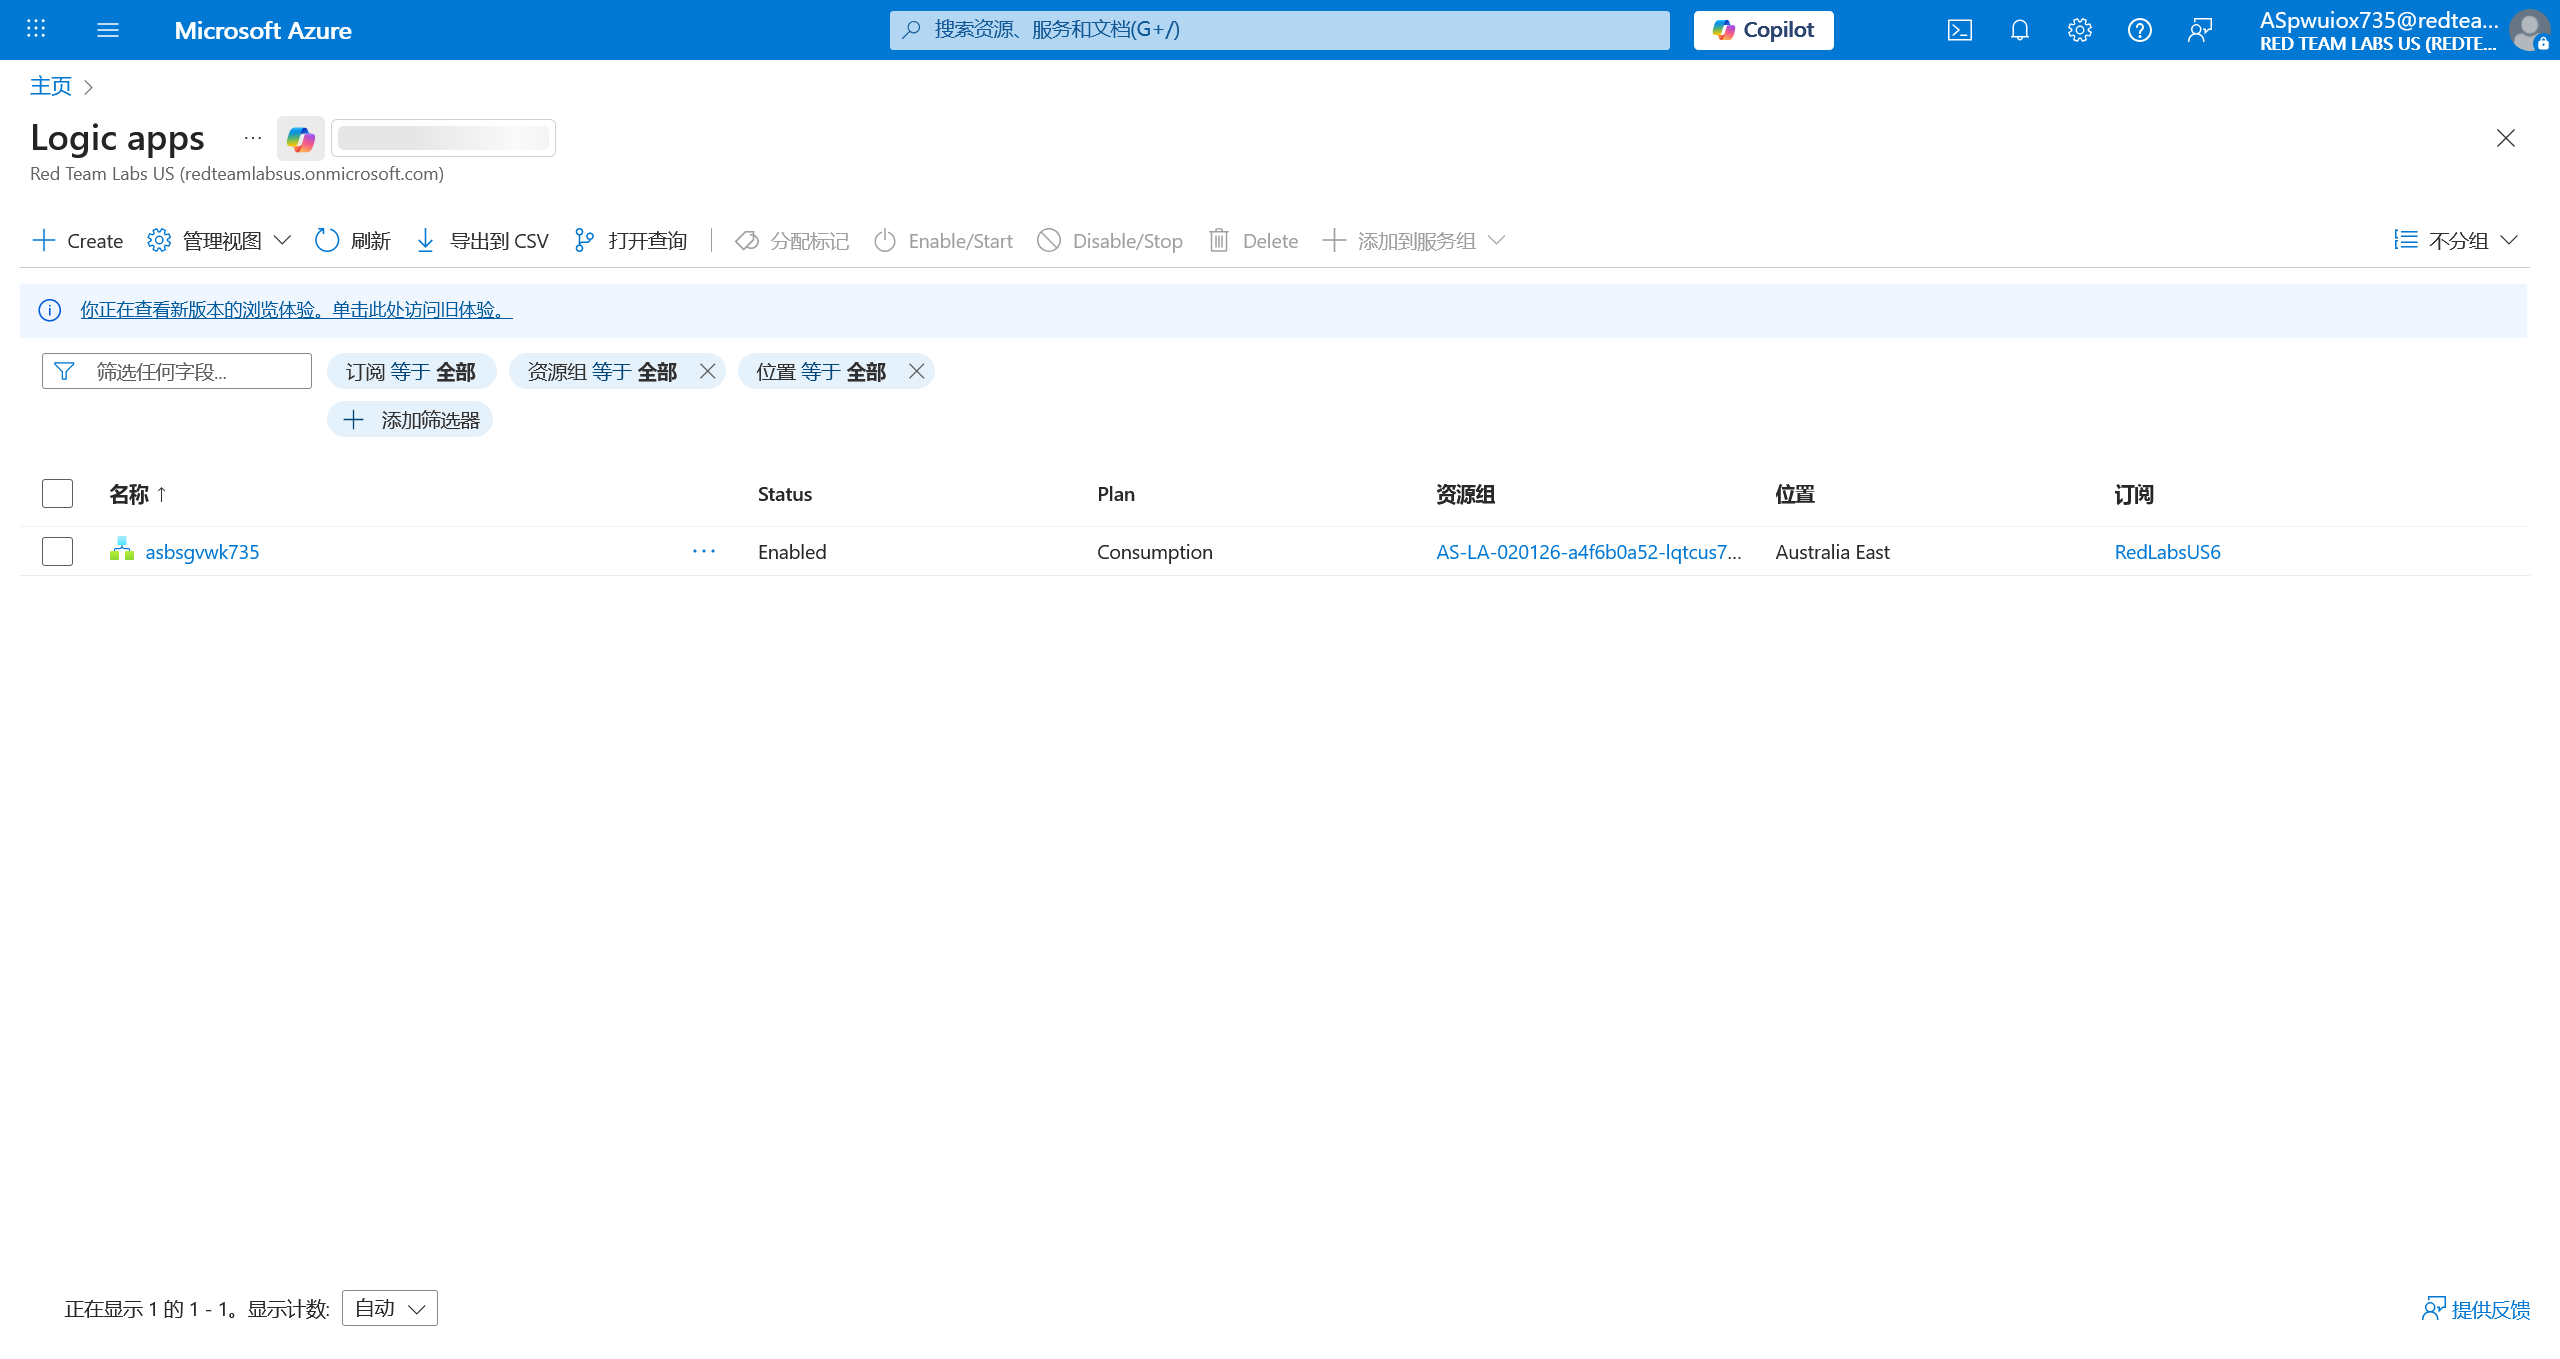Click the refresh (刷新) toolbar button
The height and width of the screenshot is (1359, 2560).
[x=352, y=241]
